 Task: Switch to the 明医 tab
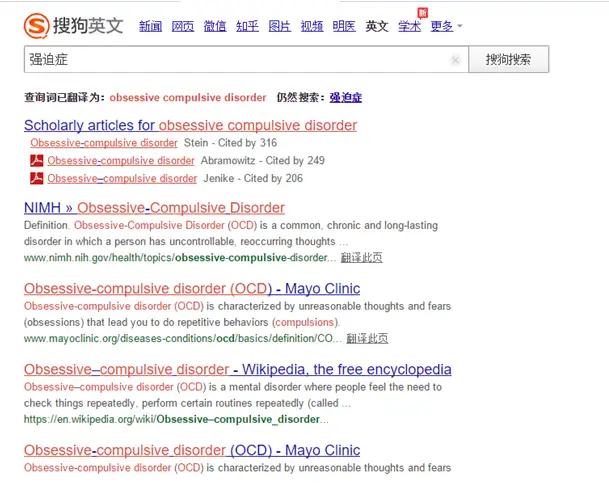click(344, 26)
